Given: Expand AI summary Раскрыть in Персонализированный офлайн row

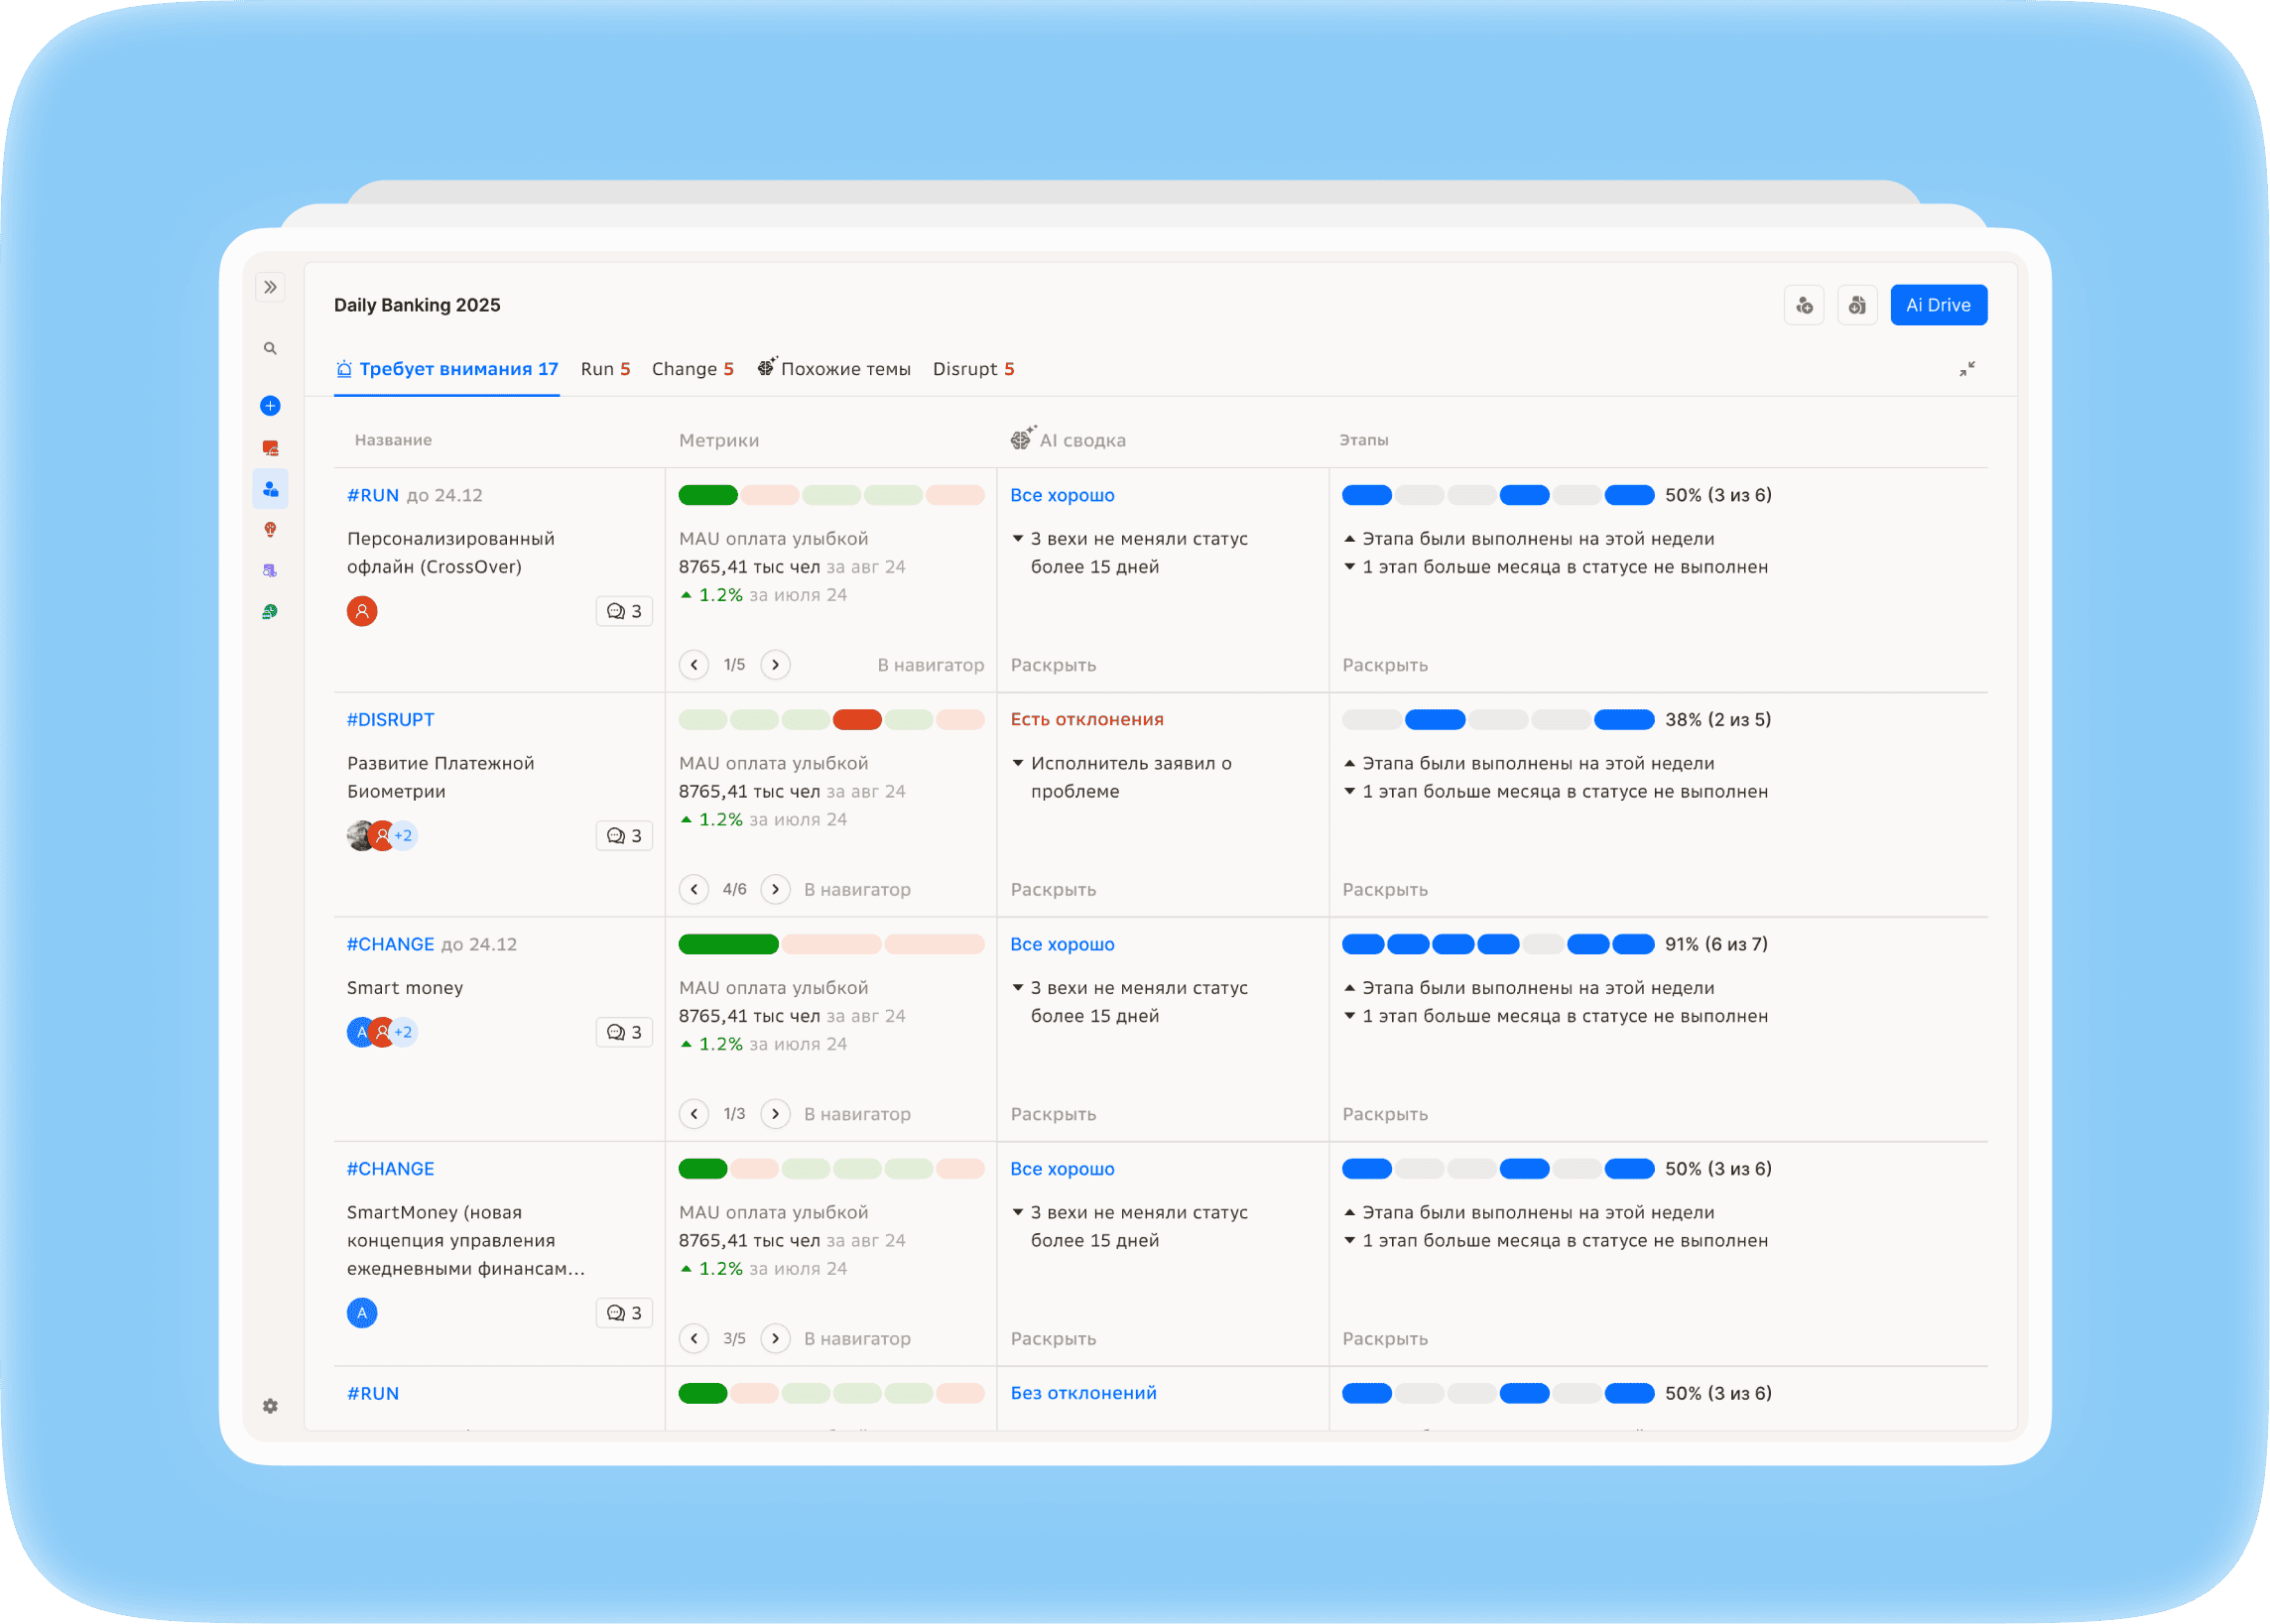Looking at the screenshot, I should [x=1054, y=666].
